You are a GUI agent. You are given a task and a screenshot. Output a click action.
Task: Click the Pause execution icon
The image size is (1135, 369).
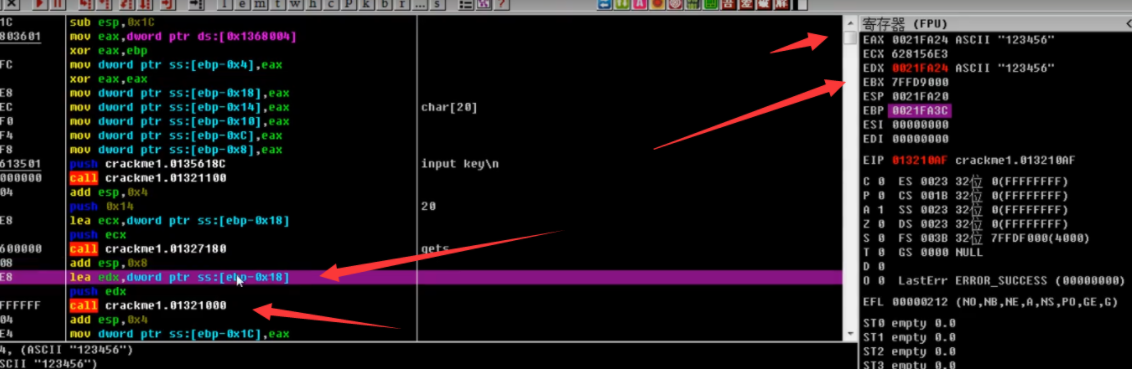(58, 4)
